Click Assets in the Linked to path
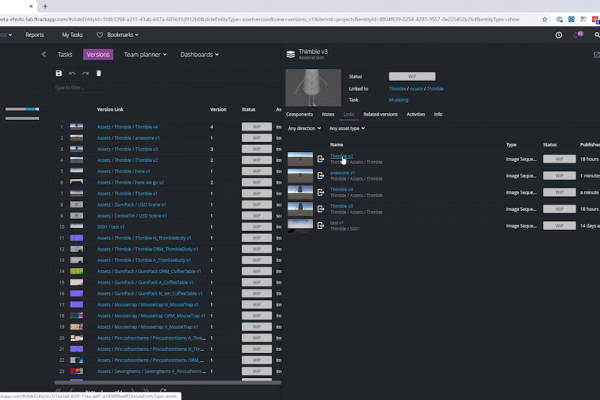This screenshot has height=400, width=600. [x=416, y=89]
